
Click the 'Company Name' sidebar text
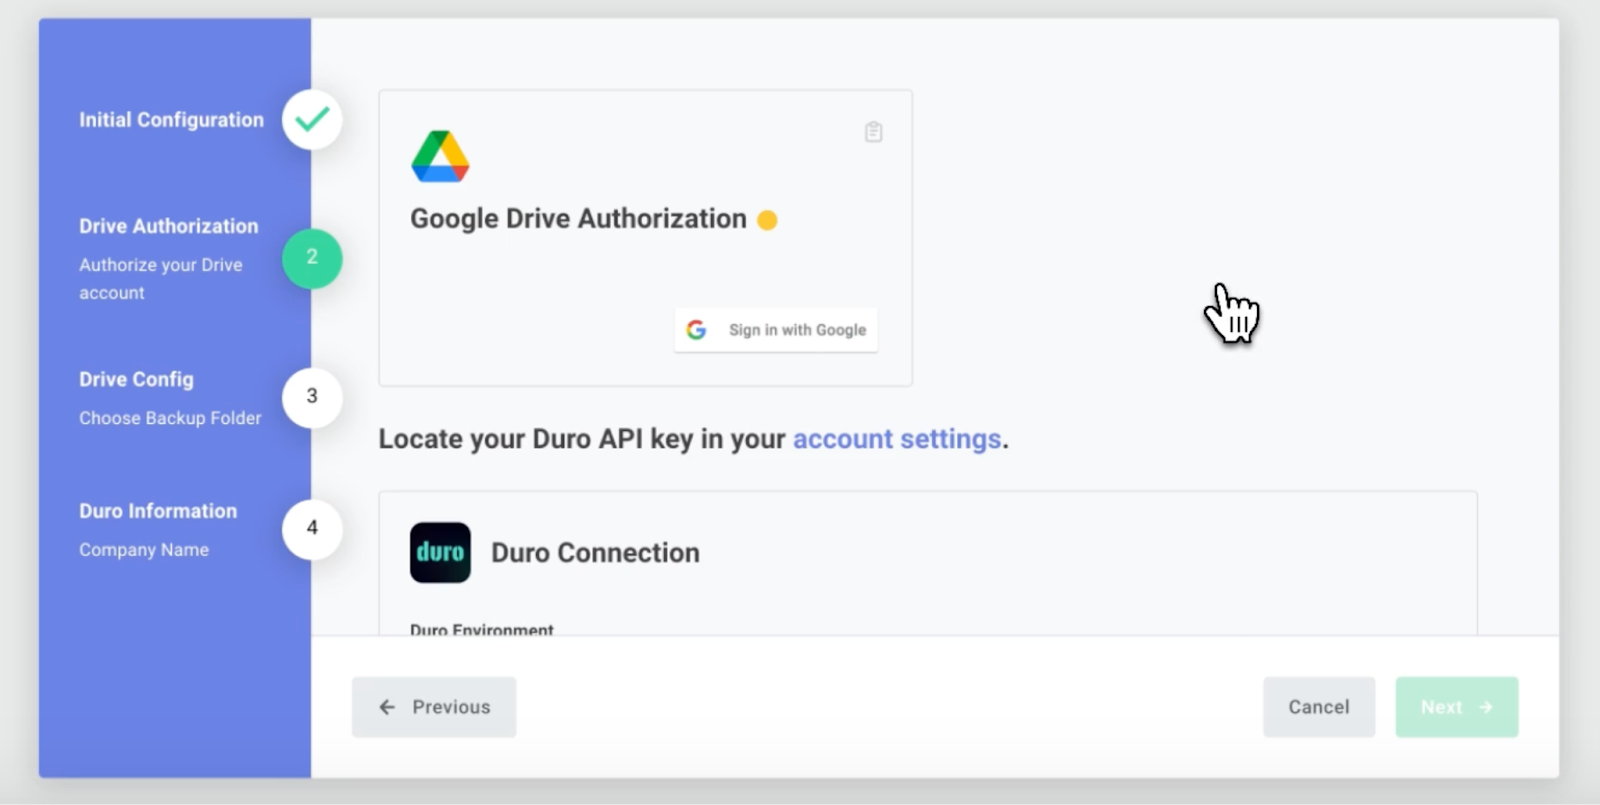(144, 550)
